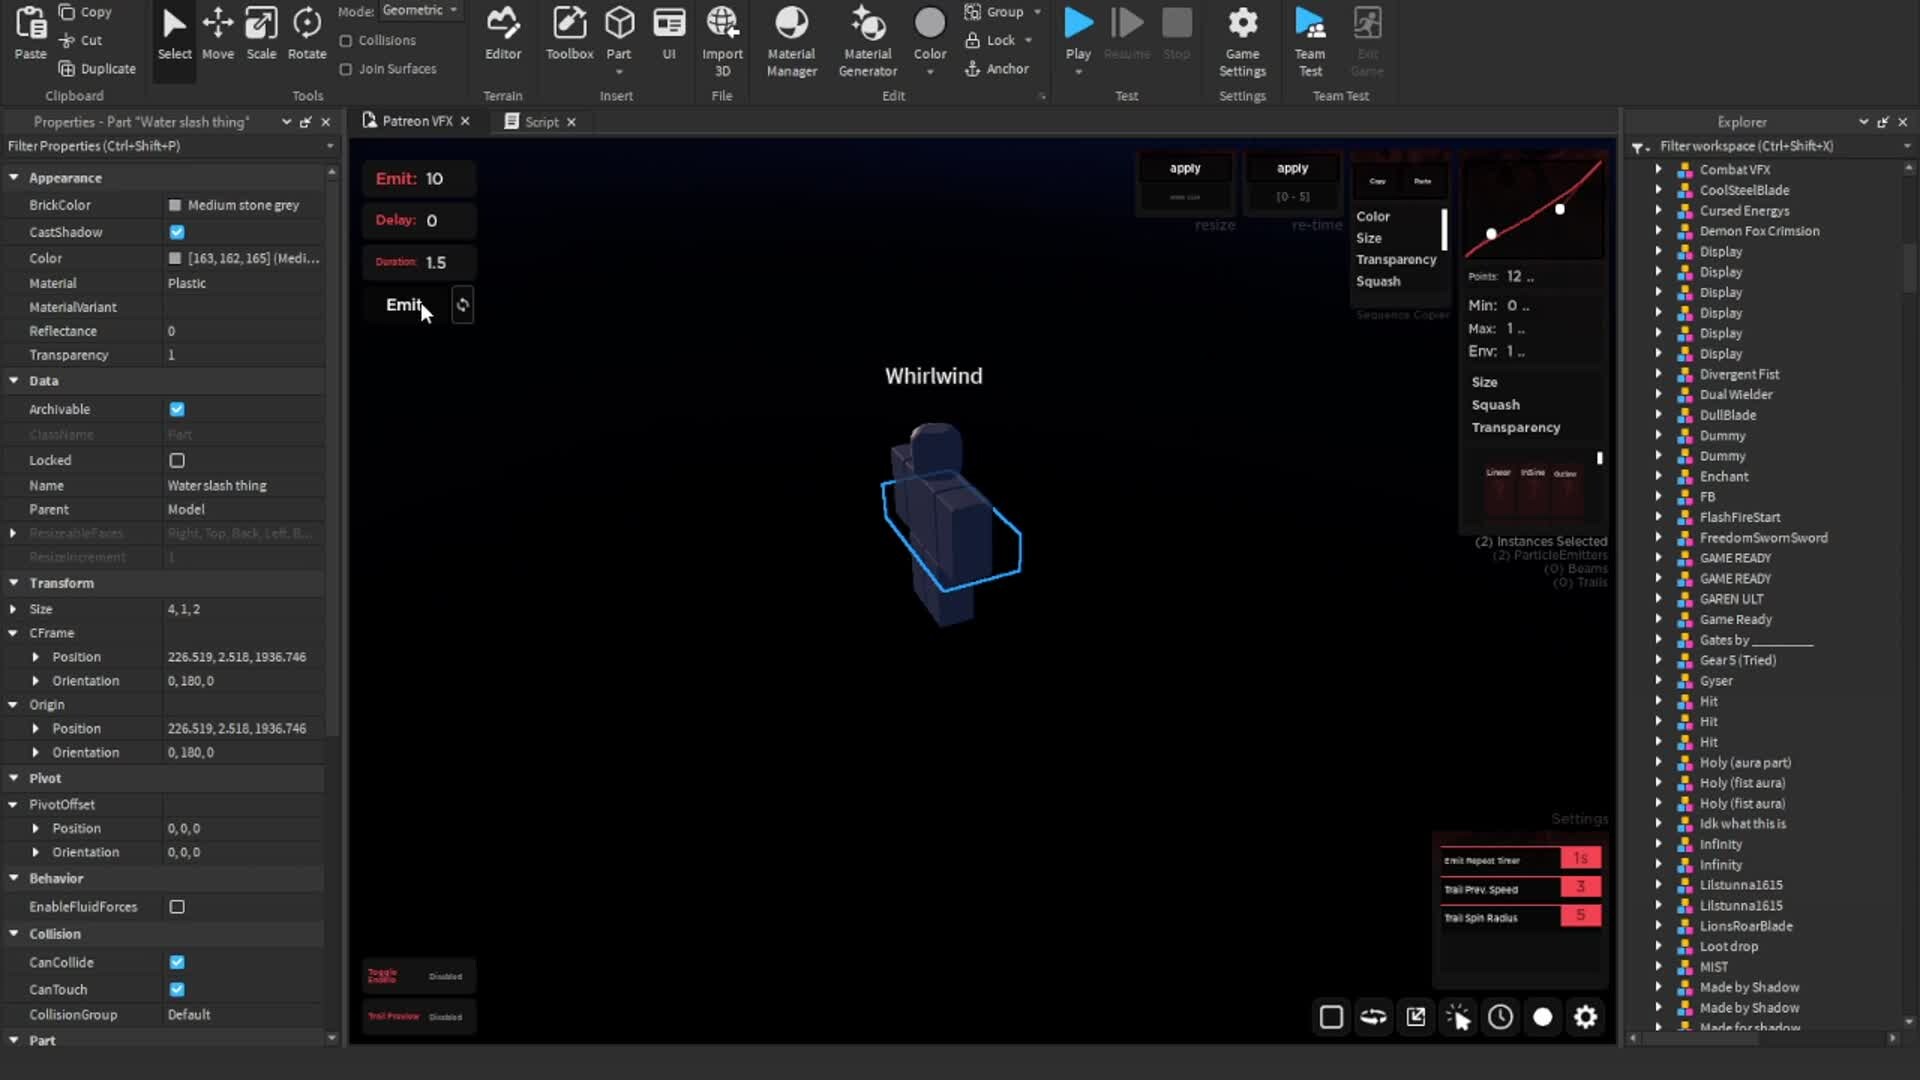Click the Color swatch in properties
Image resolution: width=1920 pixels, height=1080 pixels.
(175, 258)
